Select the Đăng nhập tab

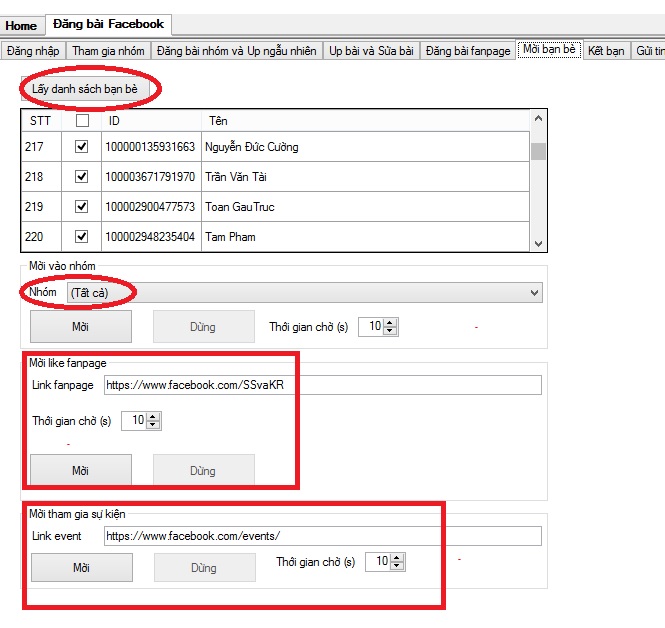[33, 51]
